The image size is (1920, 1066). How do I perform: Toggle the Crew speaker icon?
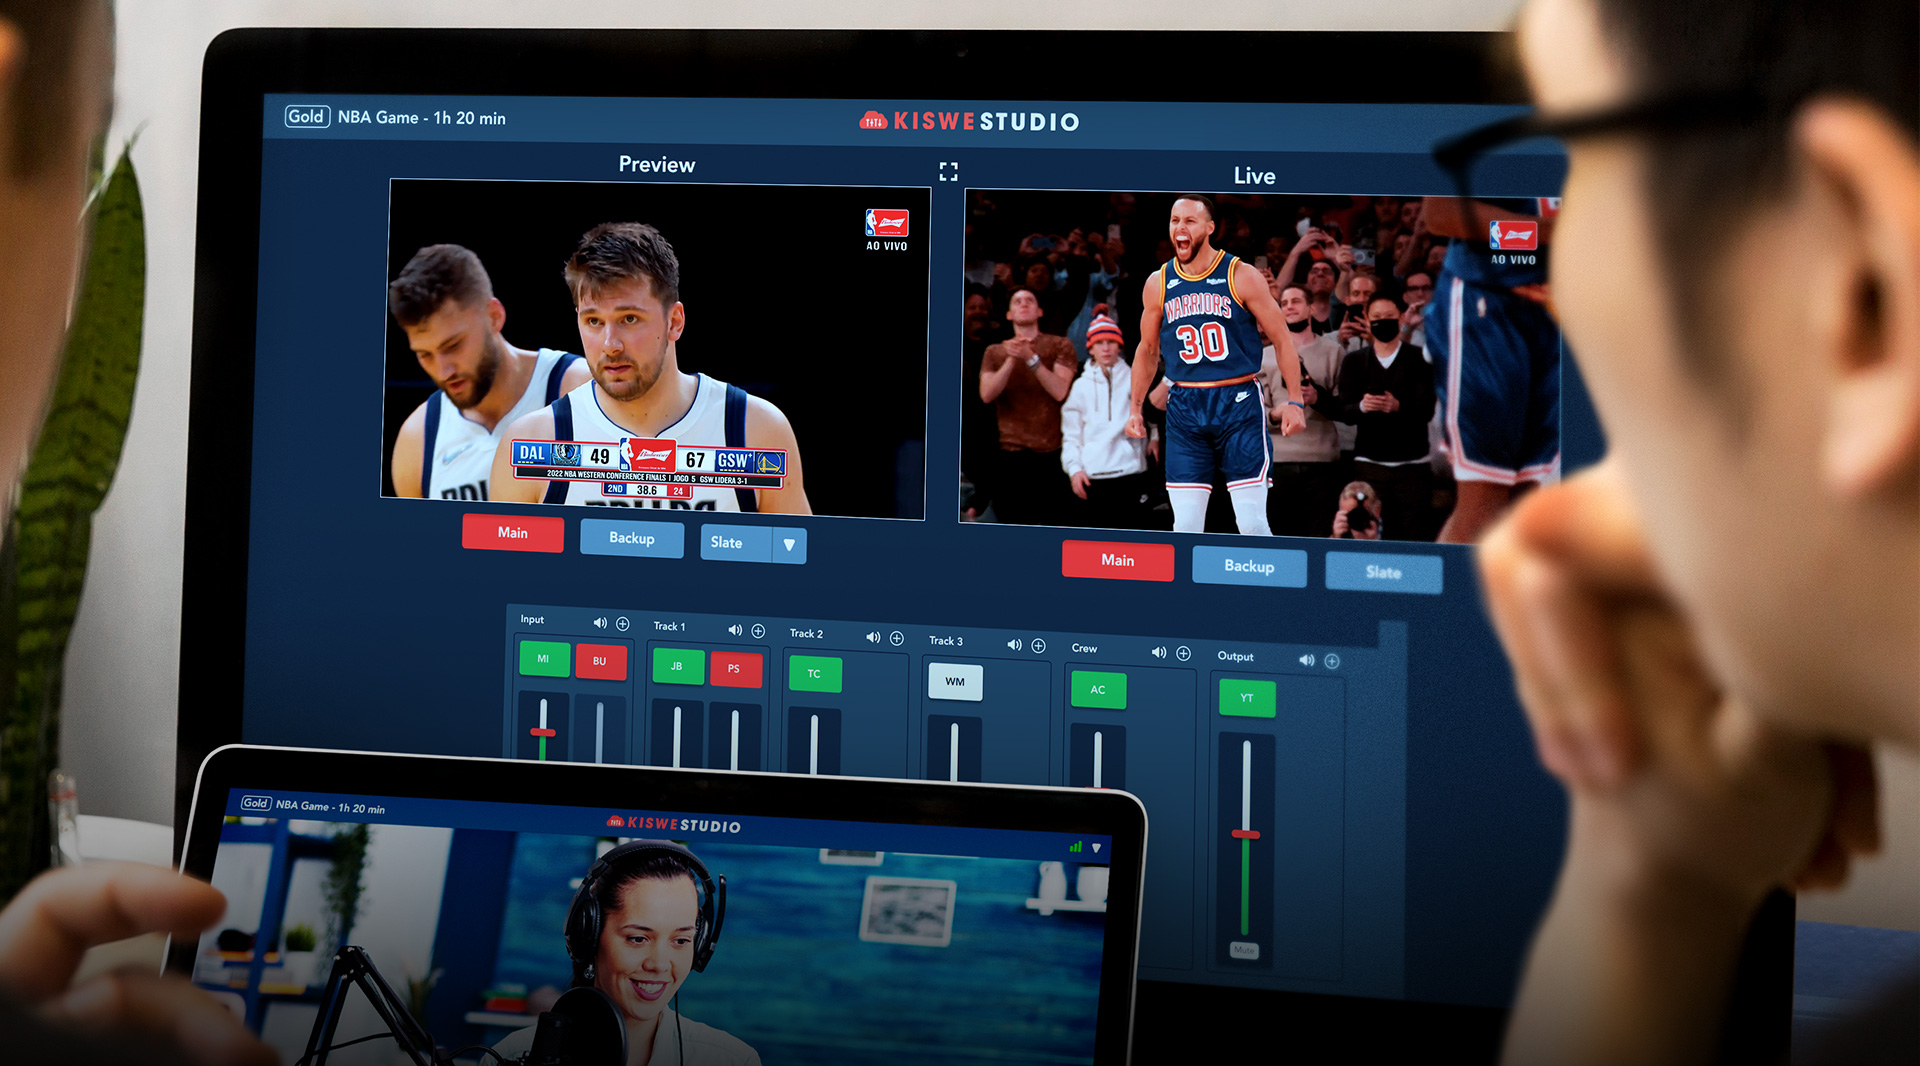[x=1159, y=652]
